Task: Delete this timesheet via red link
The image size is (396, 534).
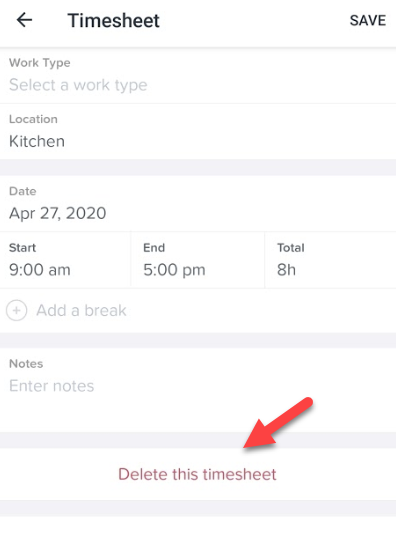Action: click(197, 474)
